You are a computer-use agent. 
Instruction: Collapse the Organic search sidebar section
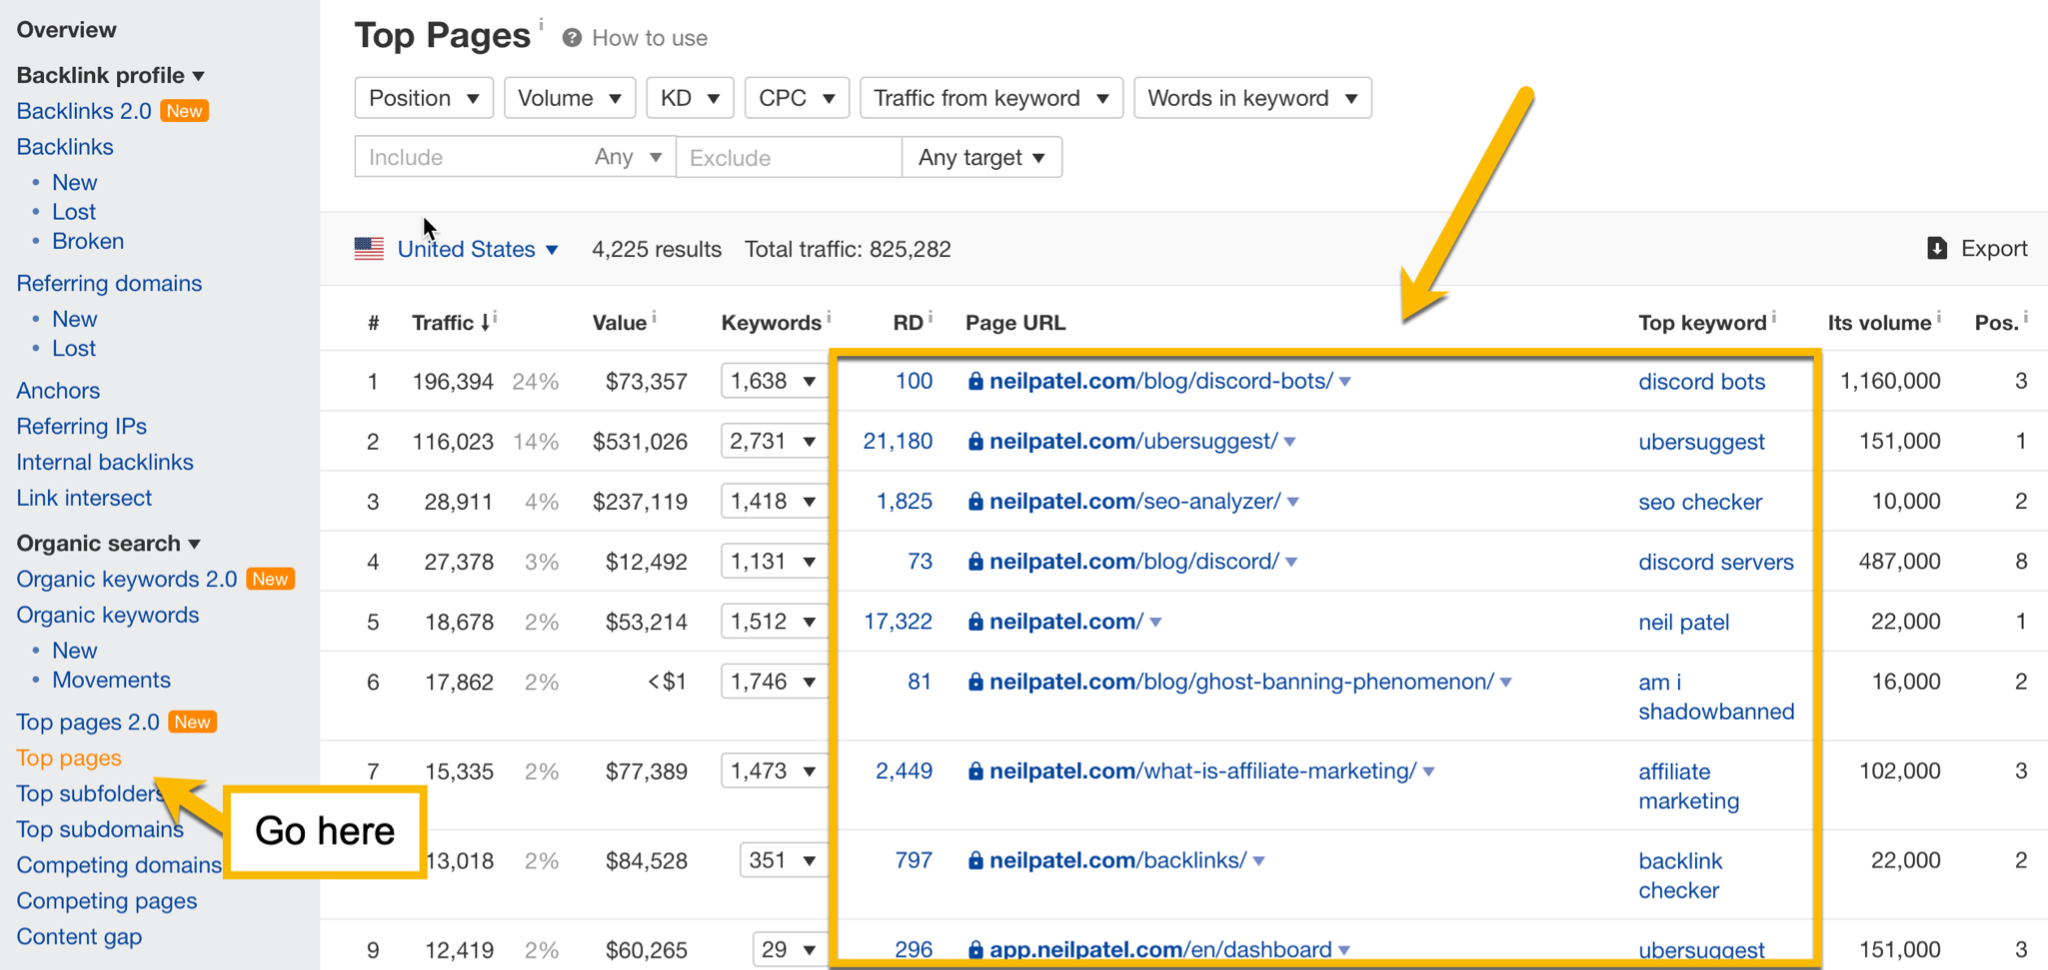(108, 543)
